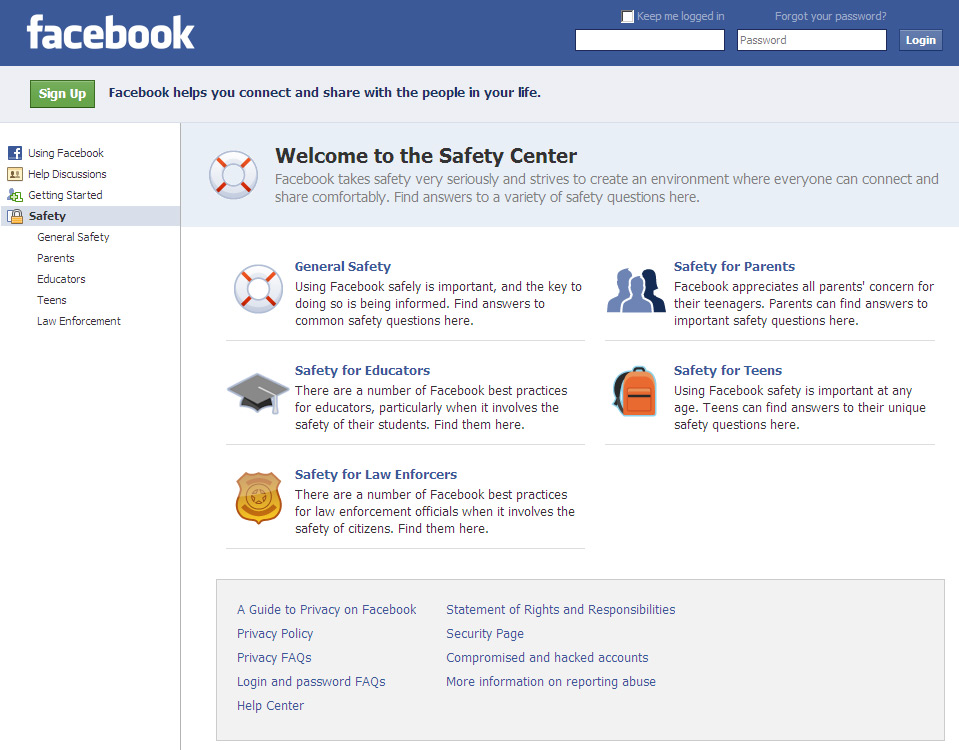Click the police badge law enforcers icon
Viewport: 959px width, 750px height.
pos(258,498)
